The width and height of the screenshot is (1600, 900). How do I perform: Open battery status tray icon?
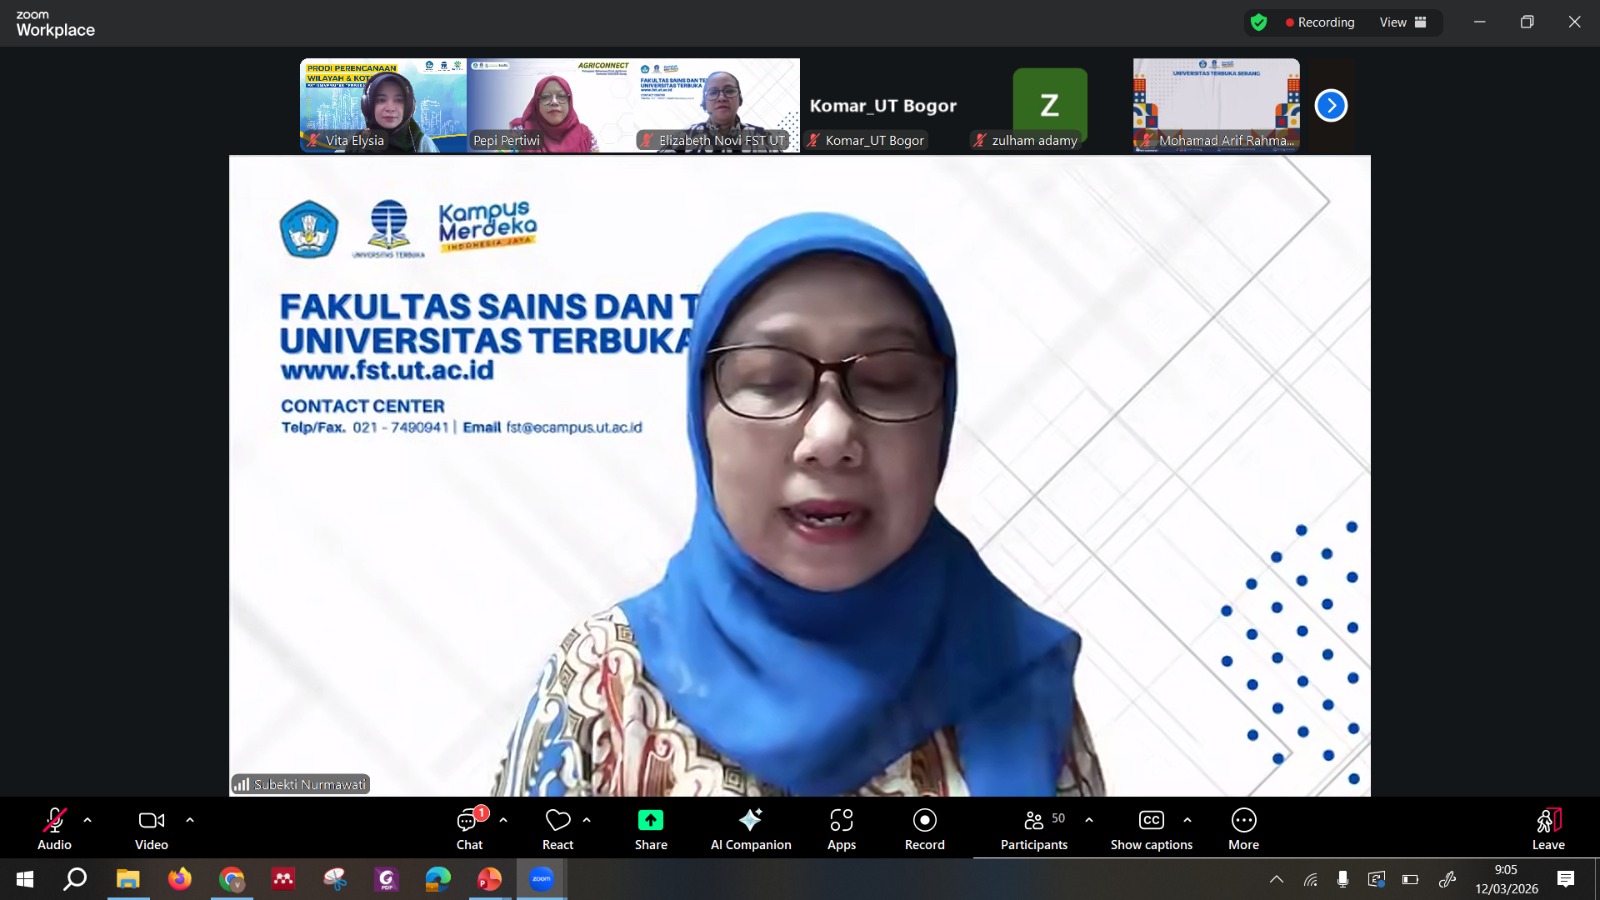[x=1410, y=880]
